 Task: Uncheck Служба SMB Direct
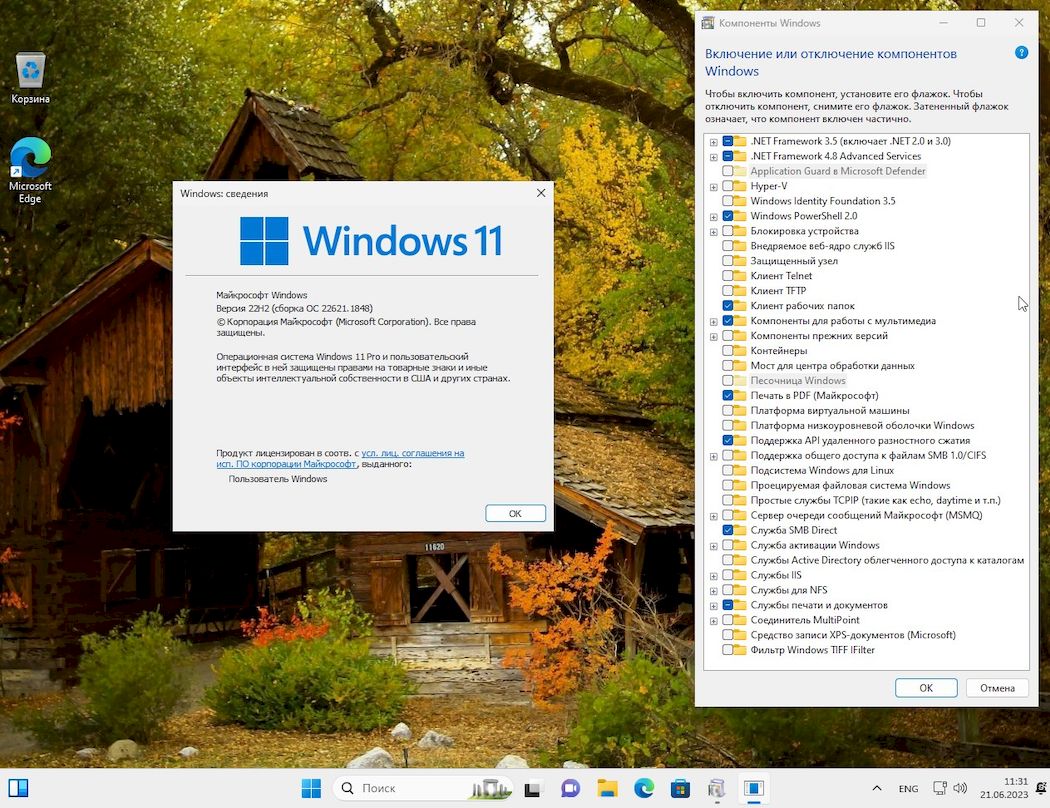(x=727, y=530)
